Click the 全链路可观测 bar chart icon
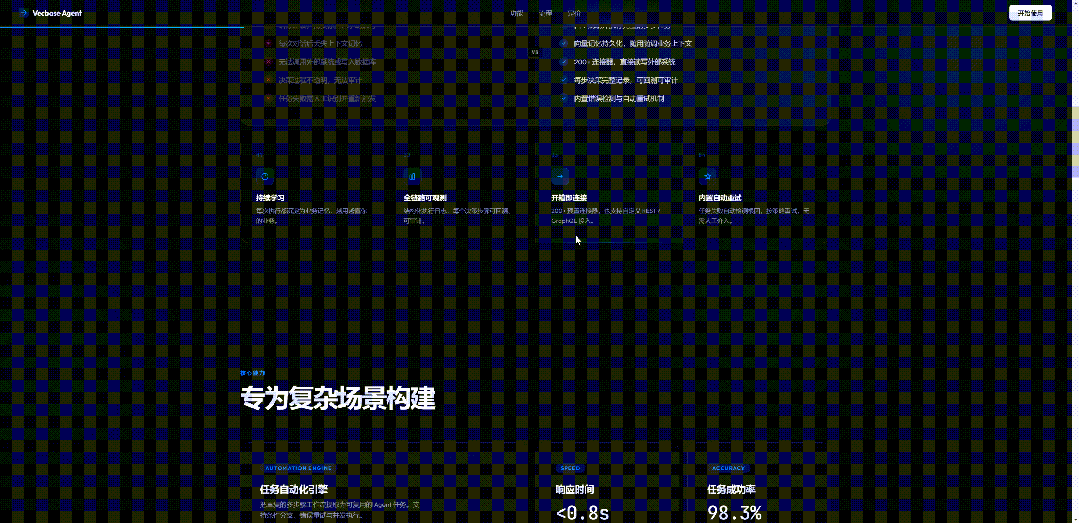 tap(412, 176)
